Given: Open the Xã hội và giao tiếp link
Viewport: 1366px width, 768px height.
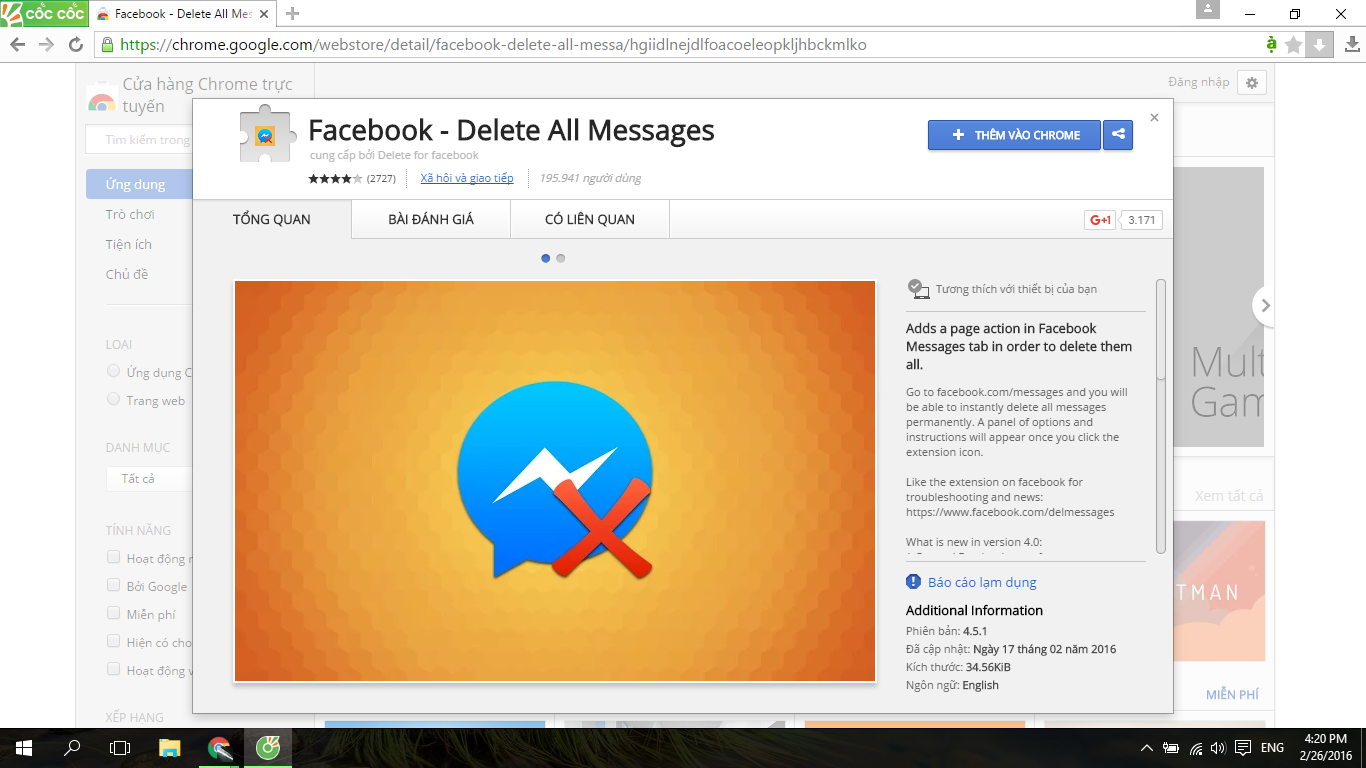Looking at the screenshot, I should (467, 178).
